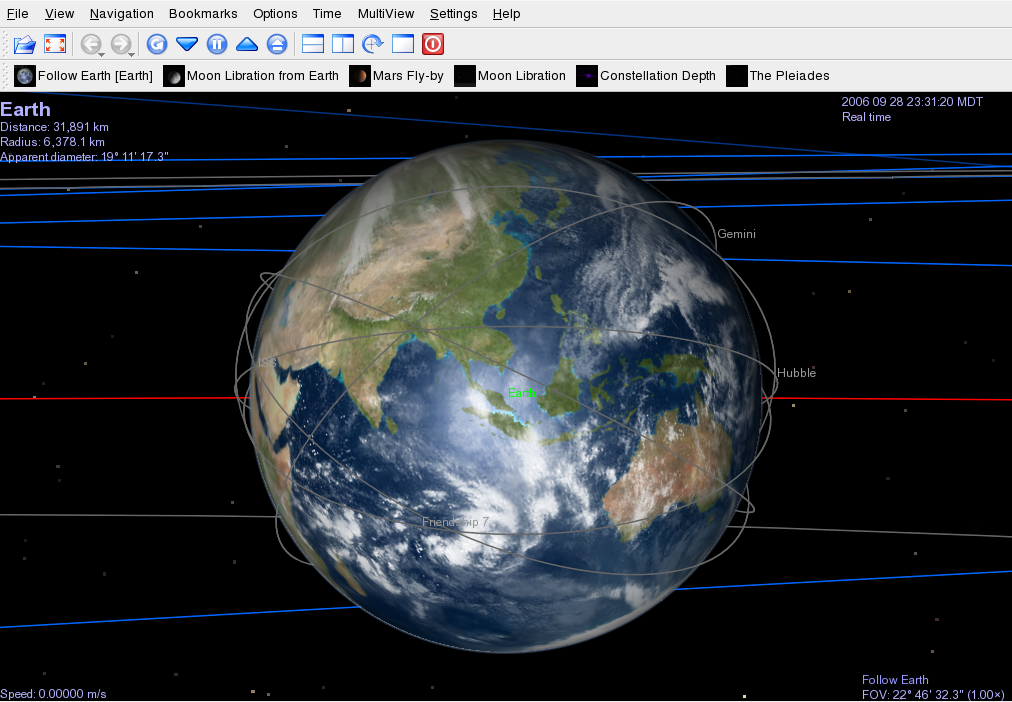Screen dimensions: 1012x702
Task: Click the Open file folder icon
Action: [x=25, y=45]
